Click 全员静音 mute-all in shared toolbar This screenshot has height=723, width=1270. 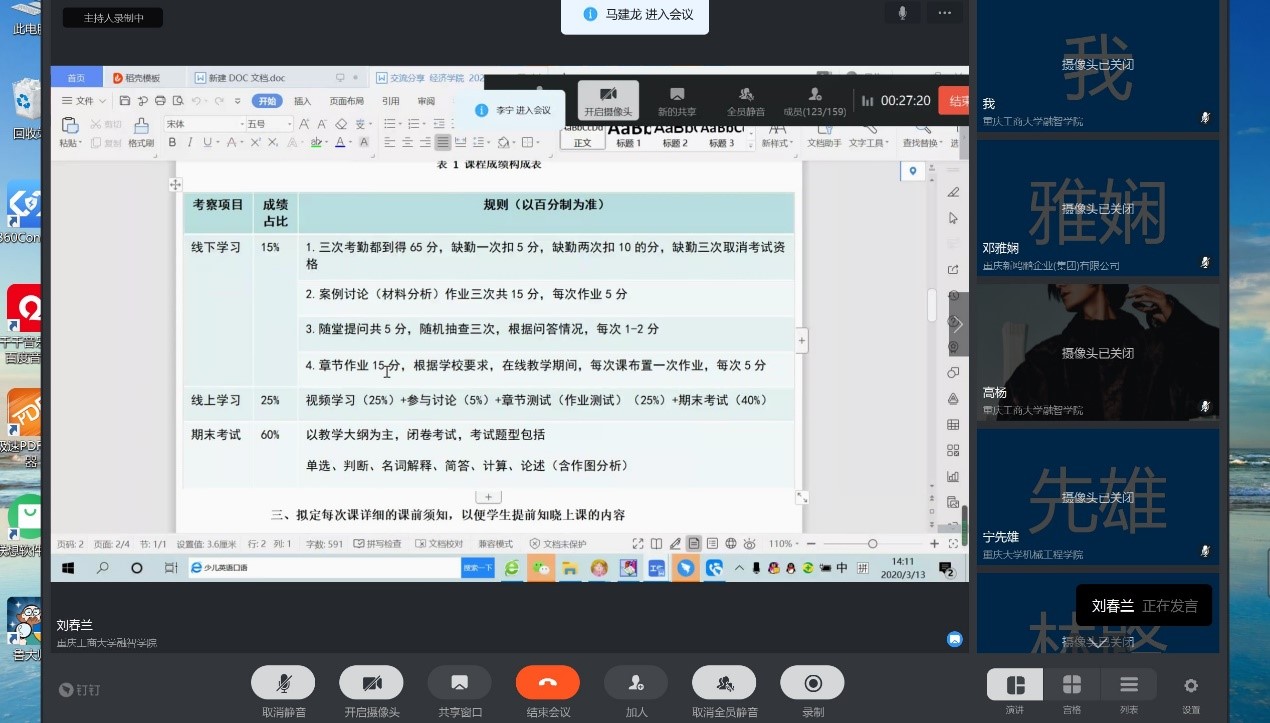point(745,100)
